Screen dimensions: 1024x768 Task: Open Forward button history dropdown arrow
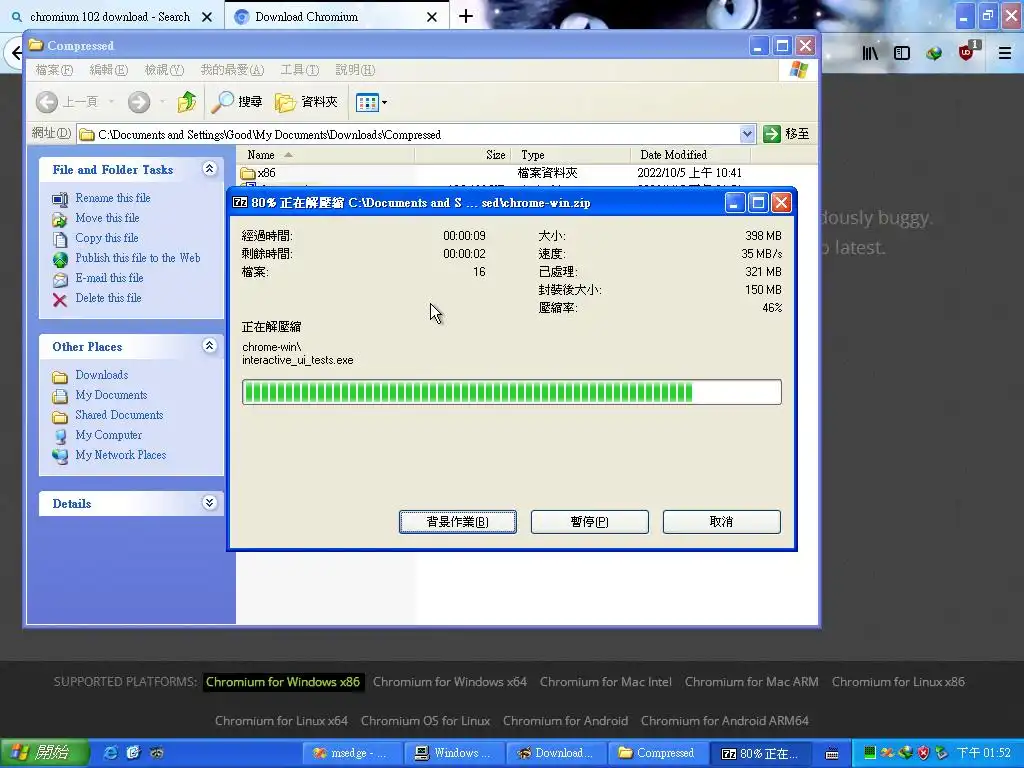click(x=162, y=102)
